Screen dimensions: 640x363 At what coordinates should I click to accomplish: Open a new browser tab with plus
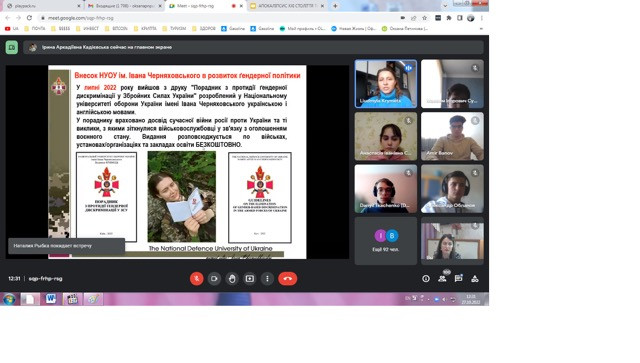335,6
